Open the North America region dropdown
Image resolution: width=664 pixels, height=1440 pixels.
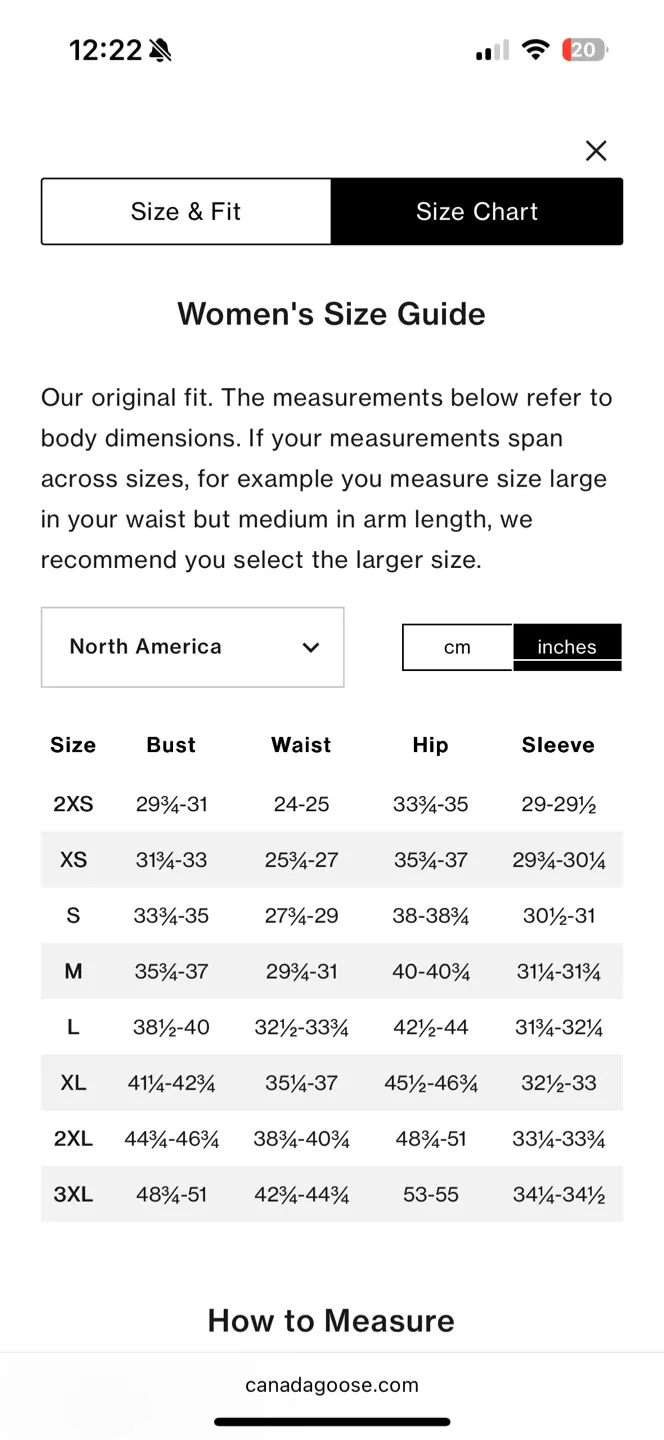(192, 647)
